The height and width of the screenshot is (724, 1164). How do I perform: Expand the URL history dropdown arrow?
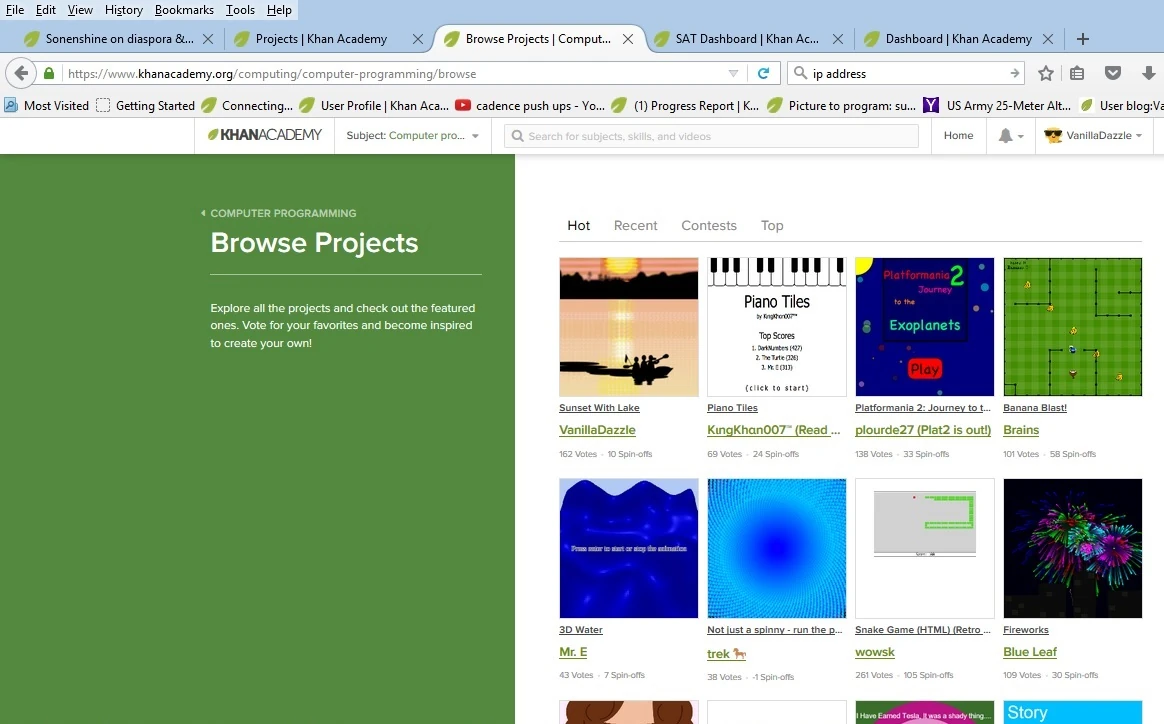(x=733, y=74)
